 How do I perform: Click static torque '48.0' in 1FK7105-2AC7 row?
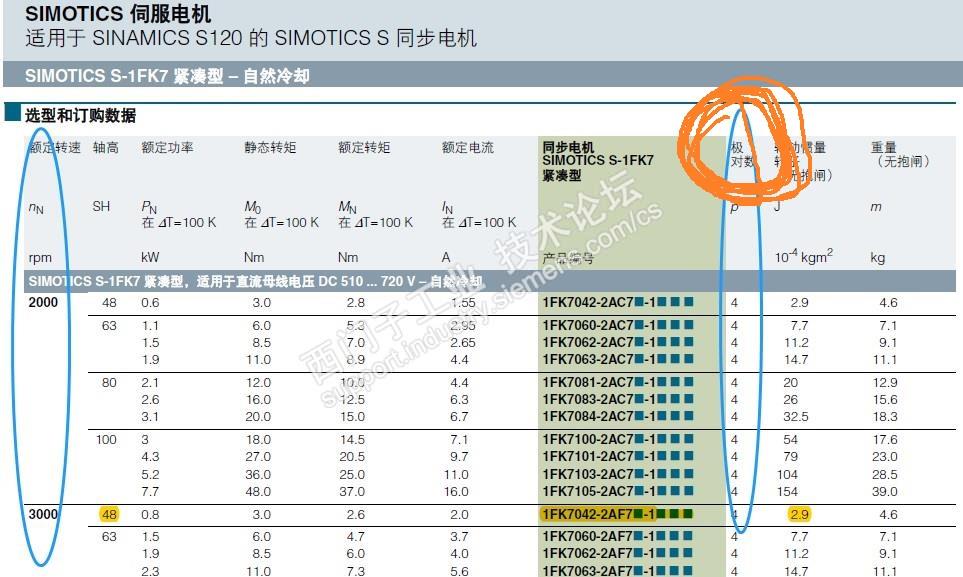(x=258, y=492)
